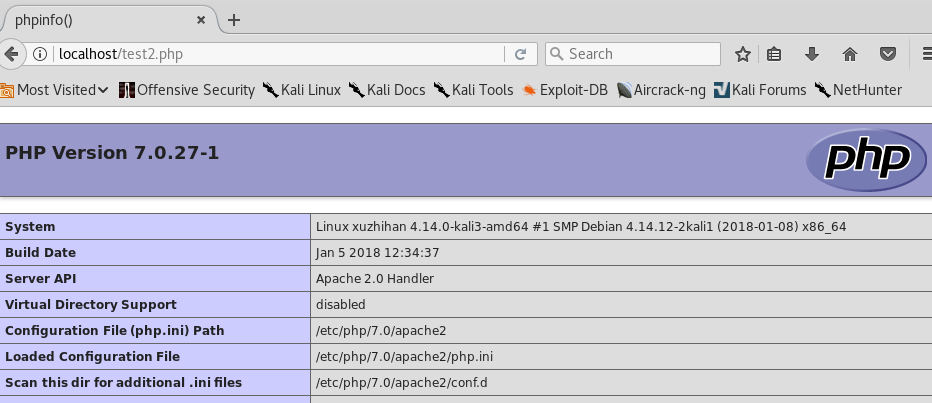Screen dimensions: 932x403
Task: Expand the Most Visited bookmarks dropdown
Action: tap(54, 90)
